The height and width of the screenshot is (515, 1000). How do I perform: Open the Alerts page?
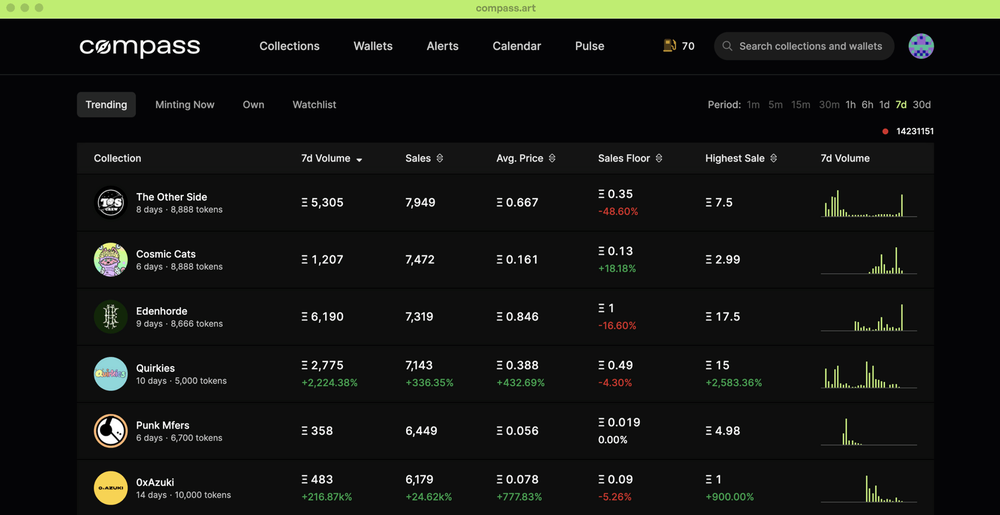[x=443, y=46]
